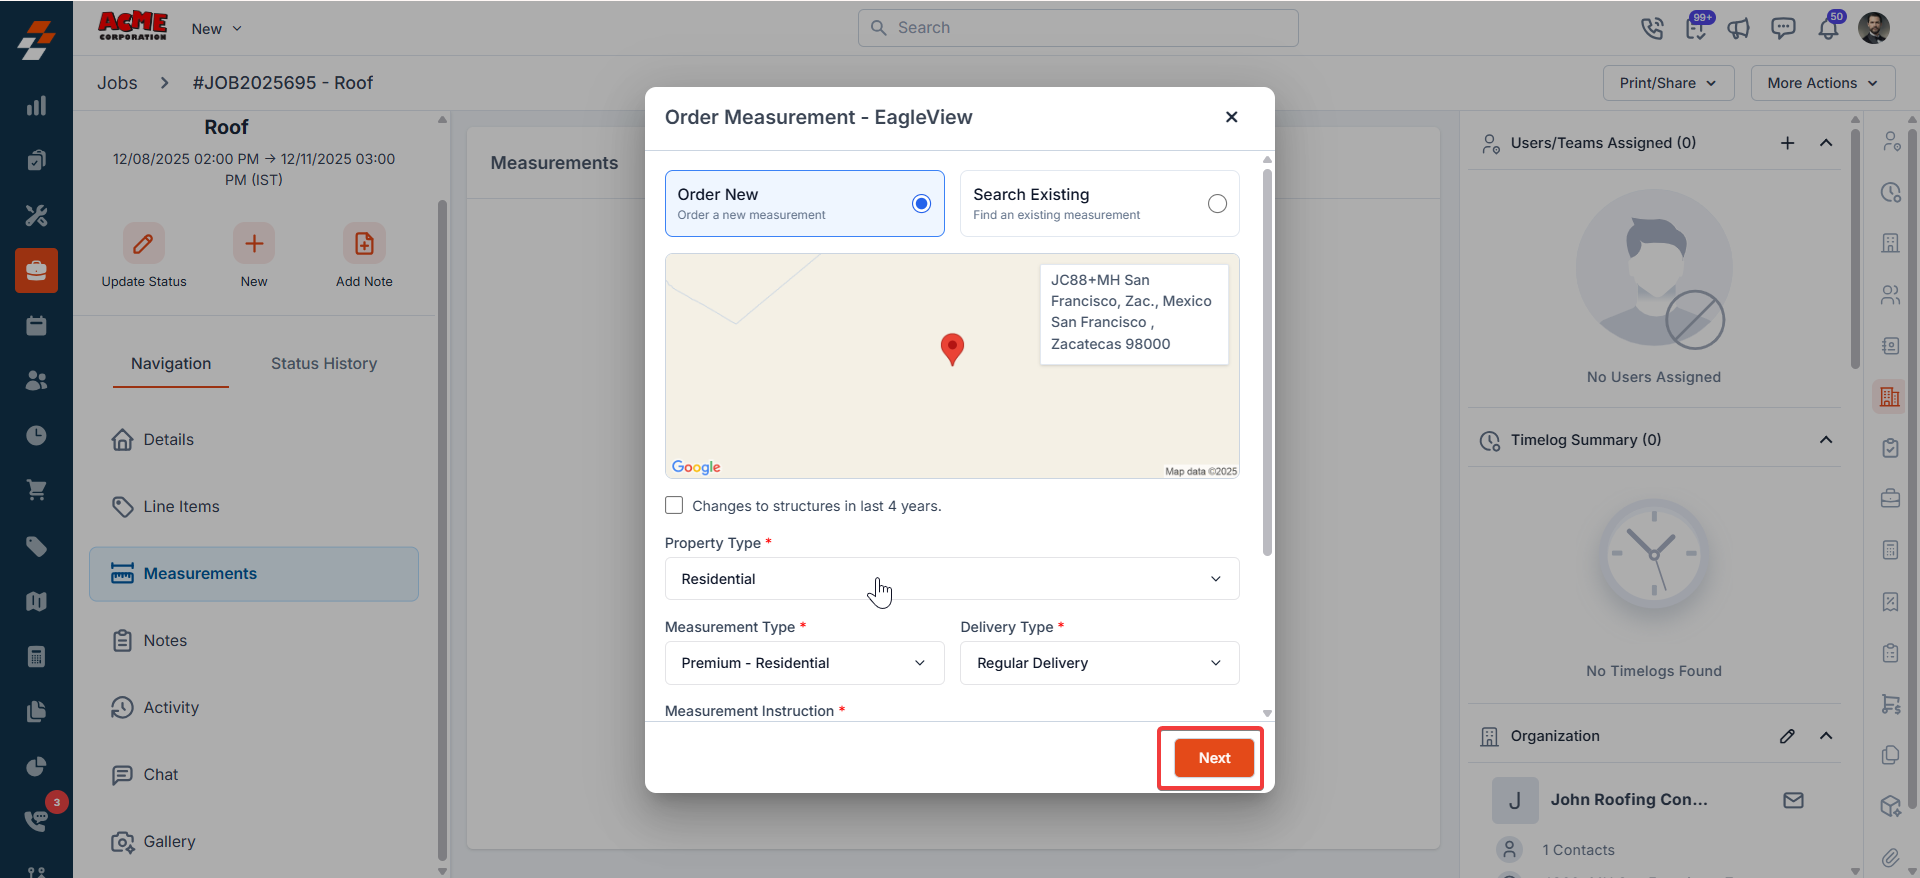The height and width of the screenshot is (878, 1920).
Task: Open the calendar tasks icon with 99+ badge
Action: pyautogui.click(x=1696, y=27)
